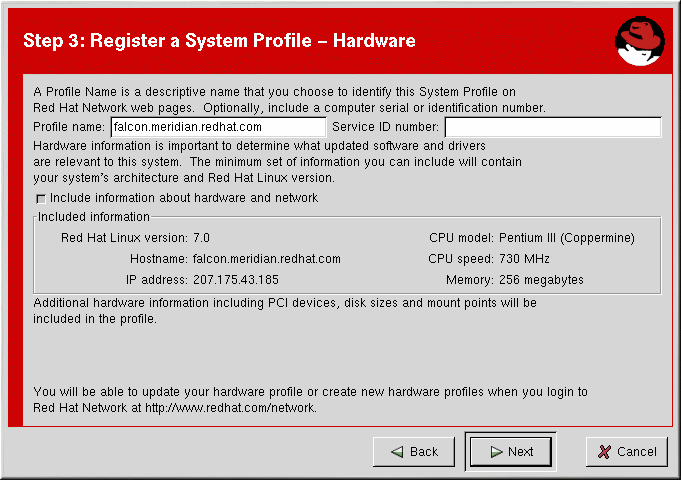Image resolution: width=681 pixels, height=480 pixels.
Task: Click the IP address value 207.175.43.185
Action: (x=235, y=280)
